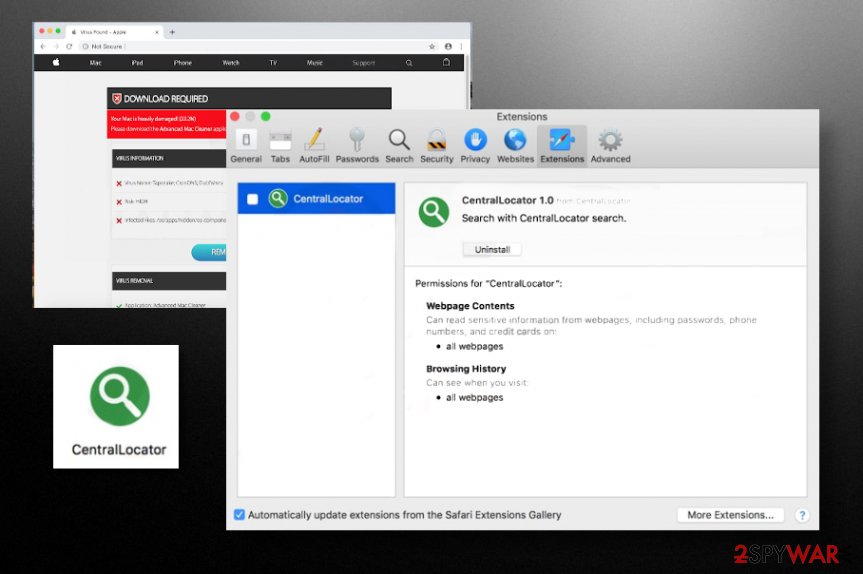Open the Search preferences pane
The image size is (863, 574).
(399, 145)
